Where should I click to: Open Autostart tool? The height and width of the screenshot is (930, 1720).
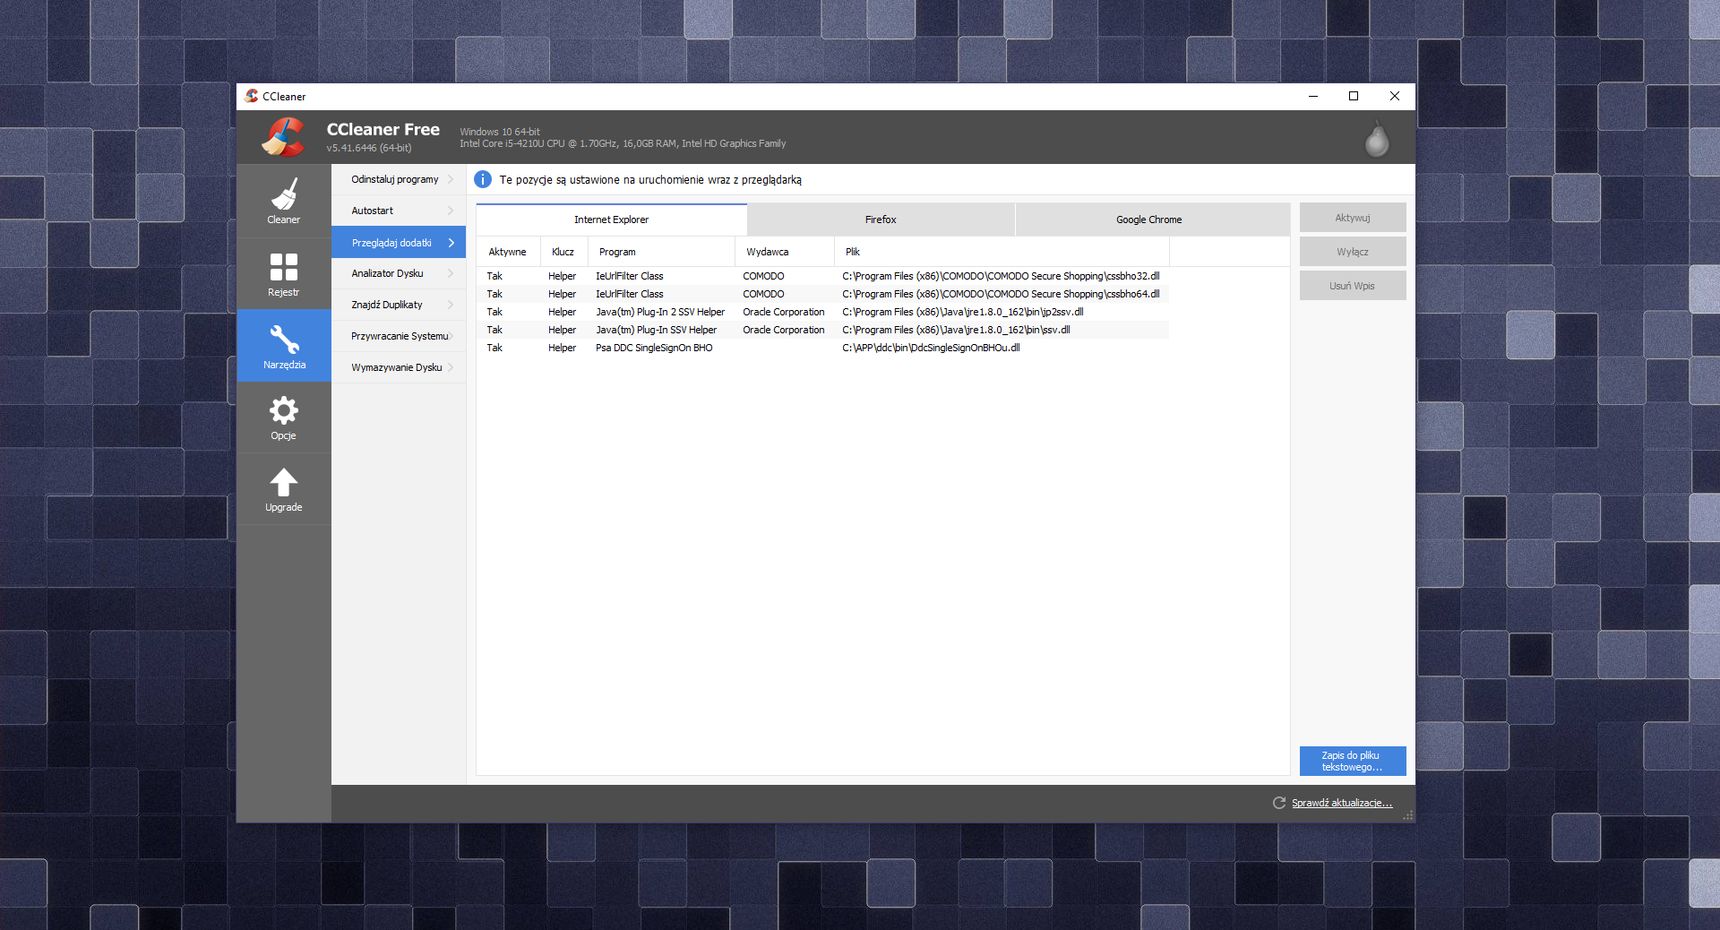pyautogui.click(x=399, y=211)
